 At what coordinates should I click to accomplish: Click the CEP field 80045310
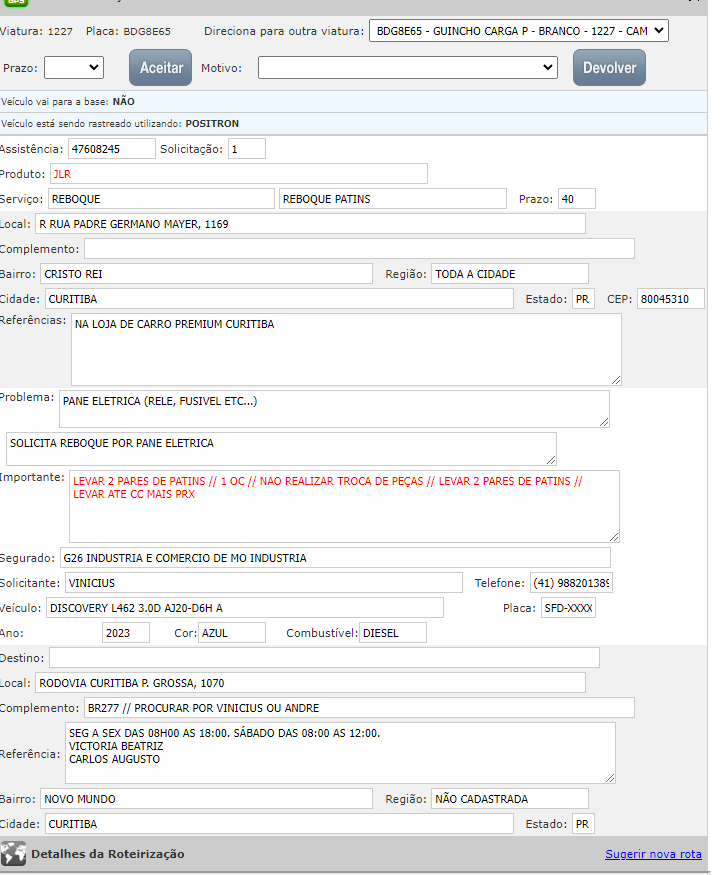[671, 299]
